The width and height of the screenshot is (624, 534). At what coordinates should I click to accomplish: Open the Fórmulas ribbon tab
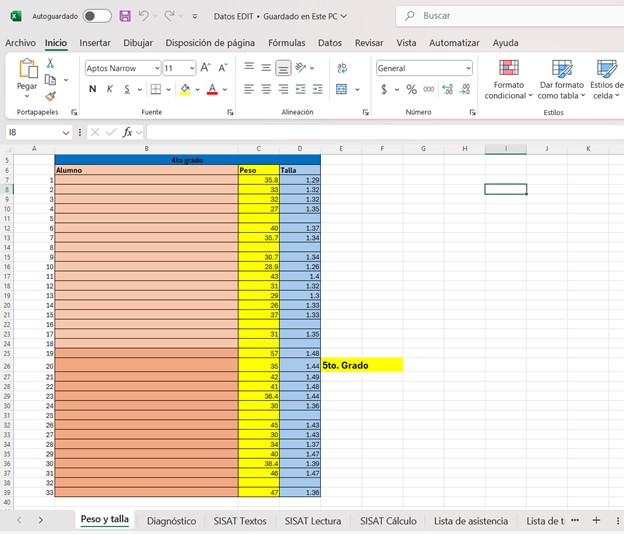287,43
